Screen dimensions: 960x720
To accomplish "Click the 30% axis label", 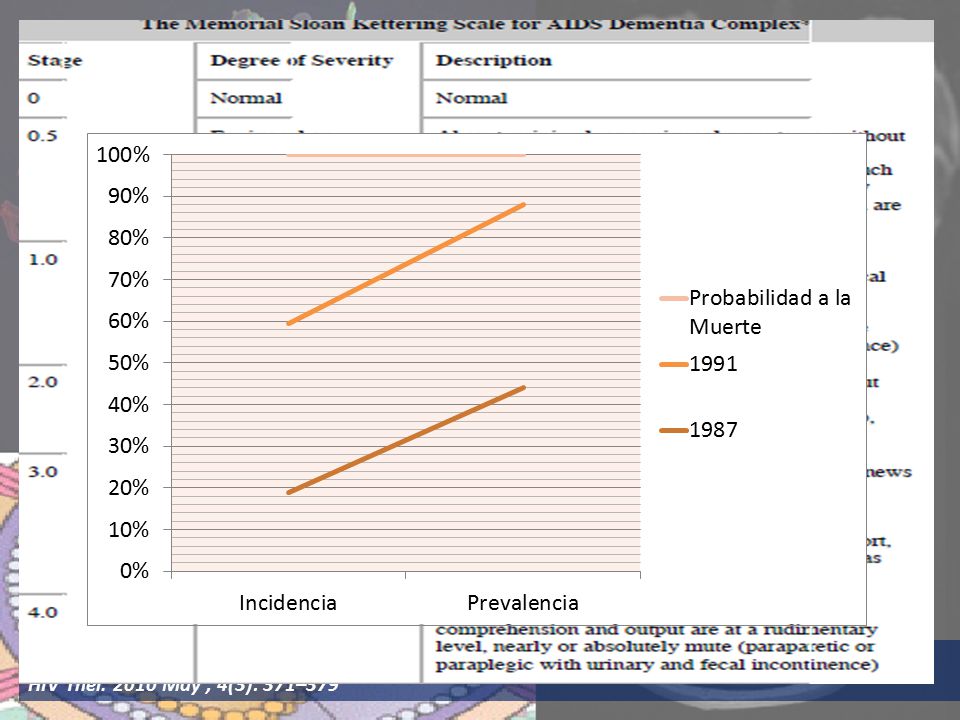I will [129, 446].
